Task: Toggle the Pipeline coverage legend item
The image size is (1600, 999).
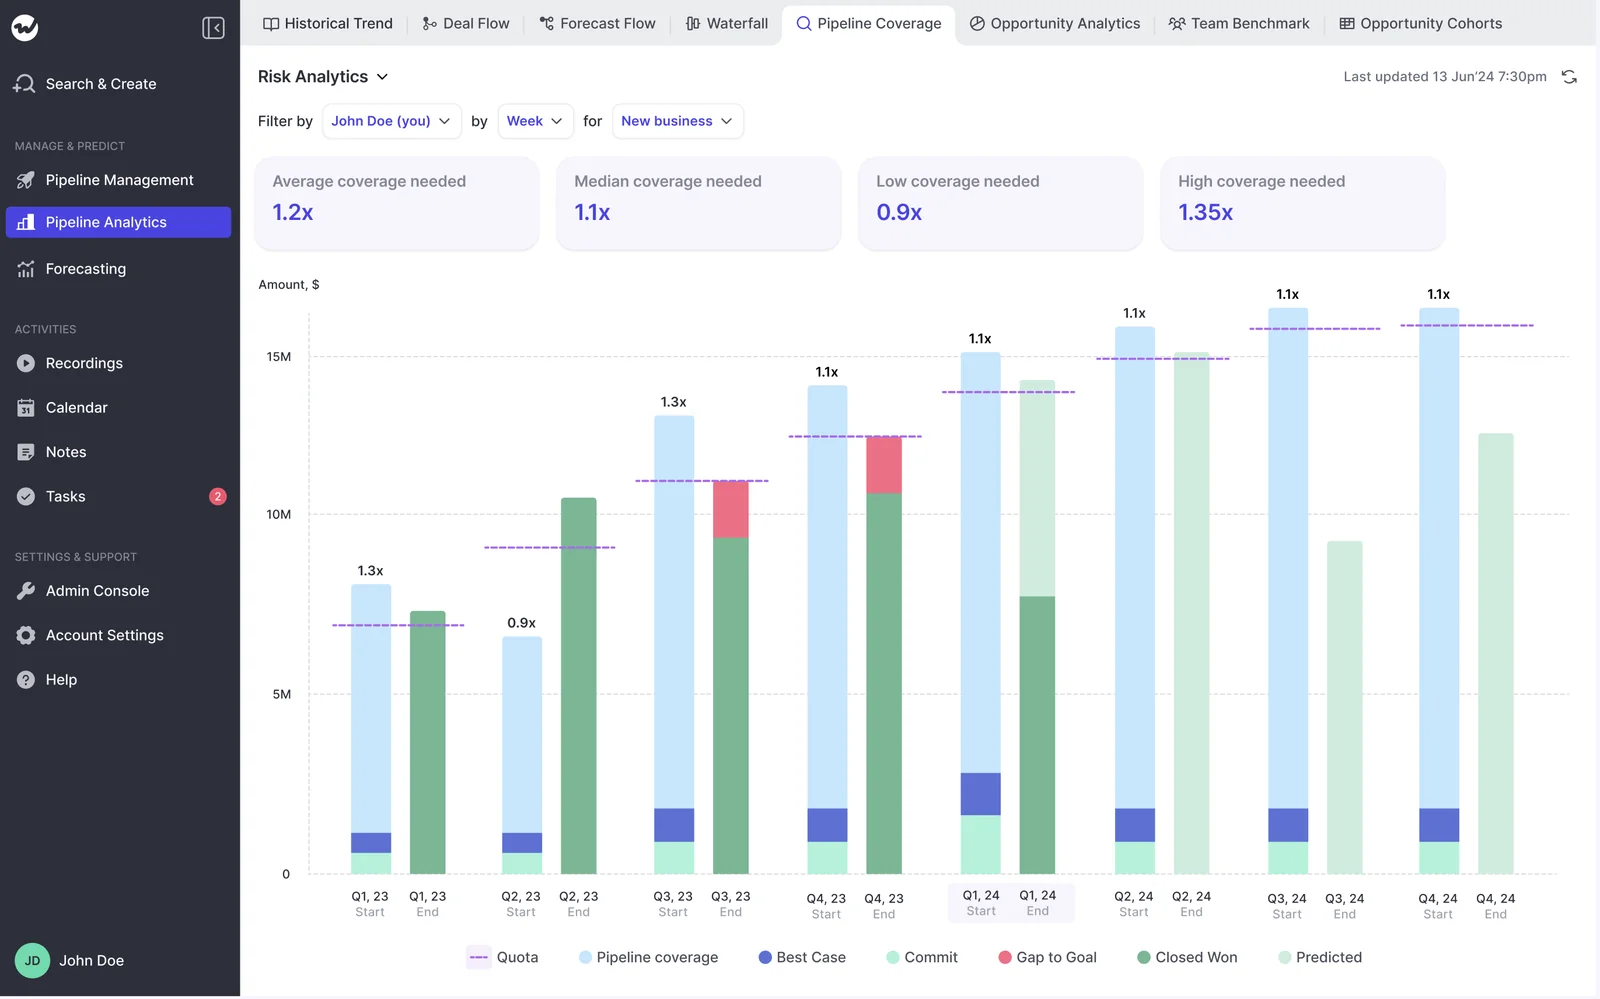Action: [x=648, y=957]
